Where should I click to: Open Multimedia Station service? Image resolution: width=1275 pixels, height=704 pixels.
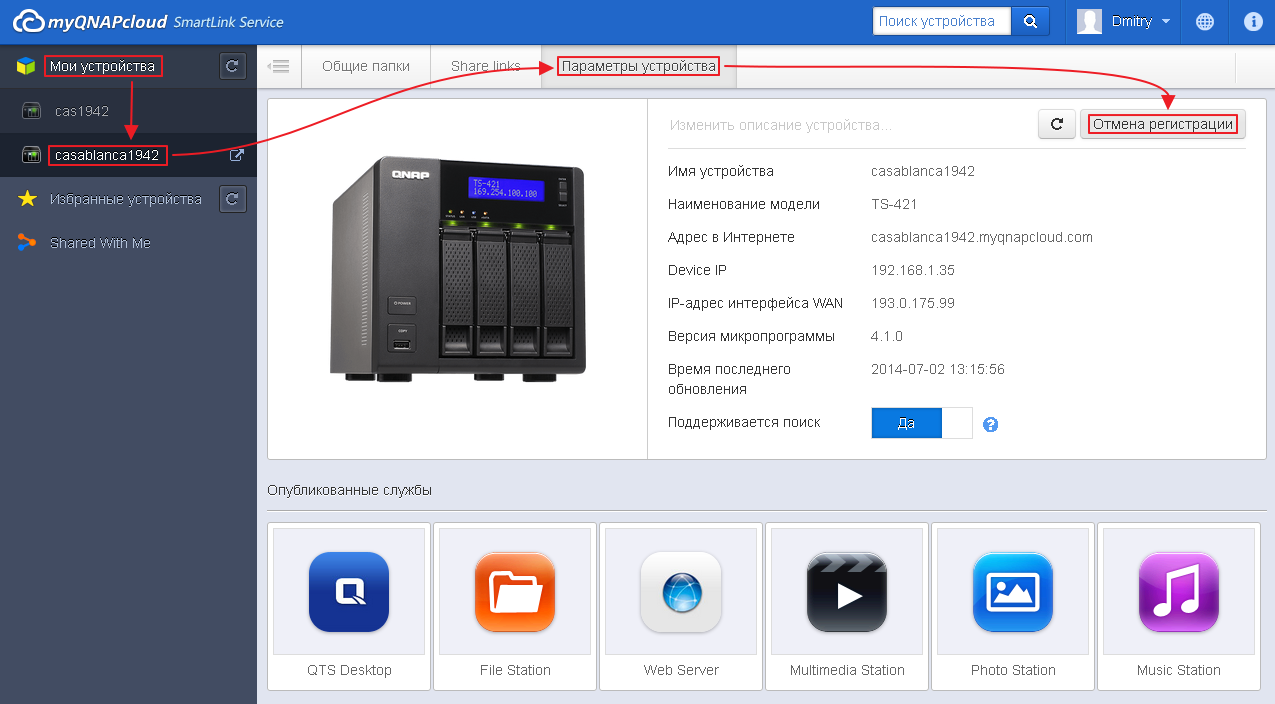(x=847, y=606)
